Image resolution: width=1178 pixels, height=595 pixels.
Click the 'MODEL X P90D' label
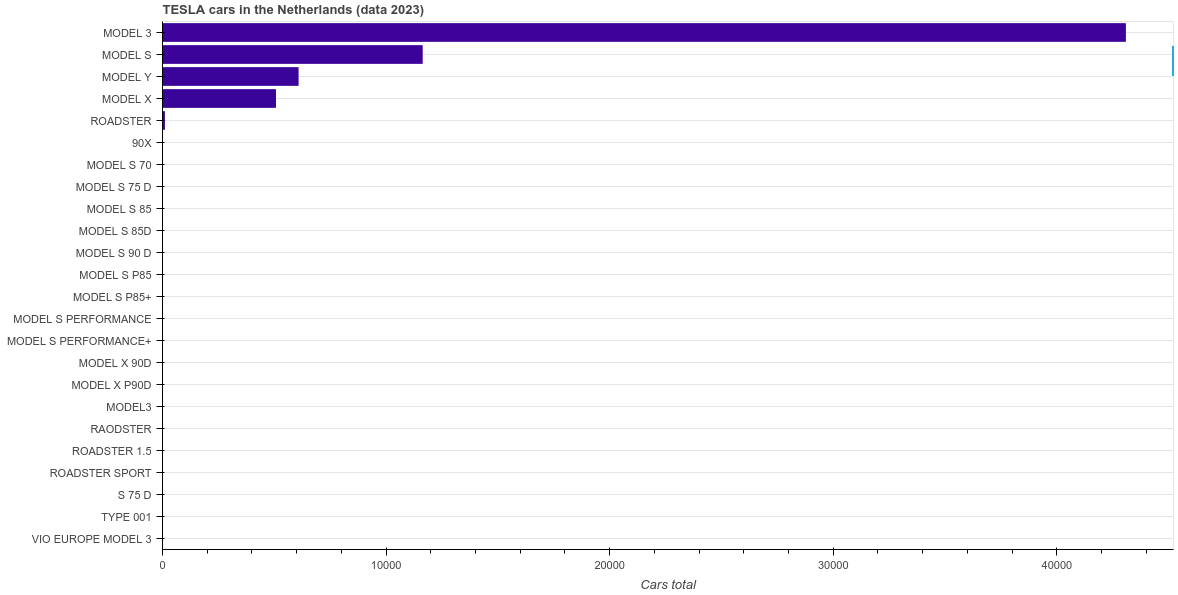[x=111, y=385]
